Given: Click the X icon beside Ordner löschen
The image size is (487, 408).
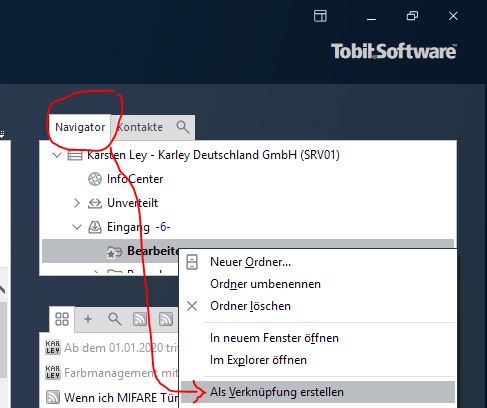Looking at the screenshot, I should (192, 306).
